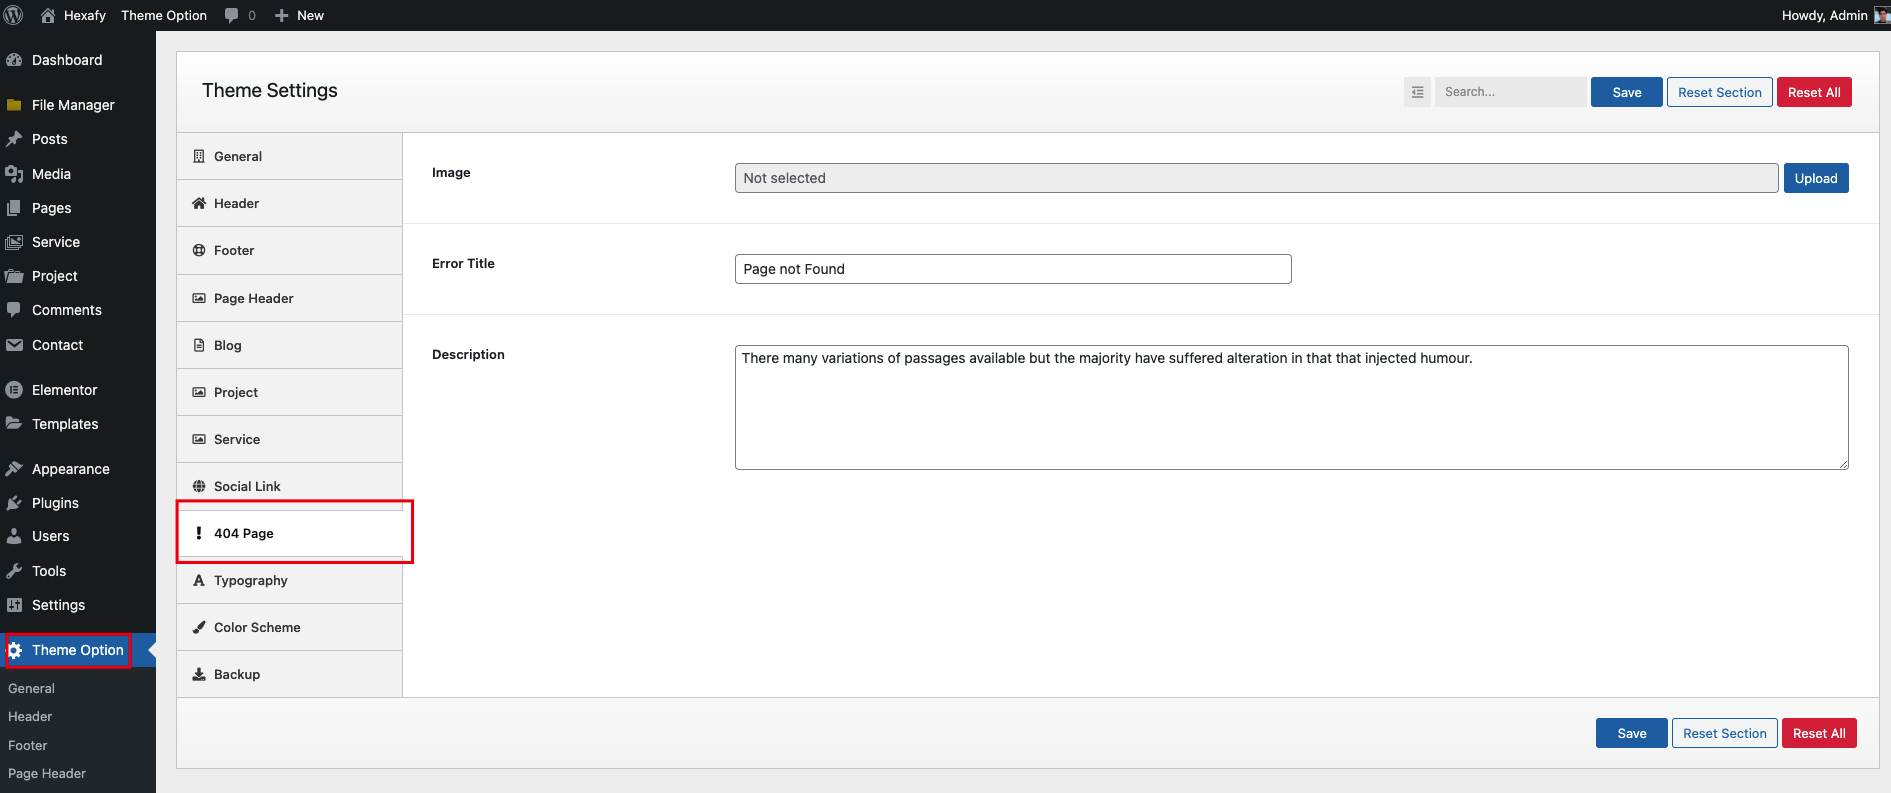Open the Project settings tab

[290, 392]
